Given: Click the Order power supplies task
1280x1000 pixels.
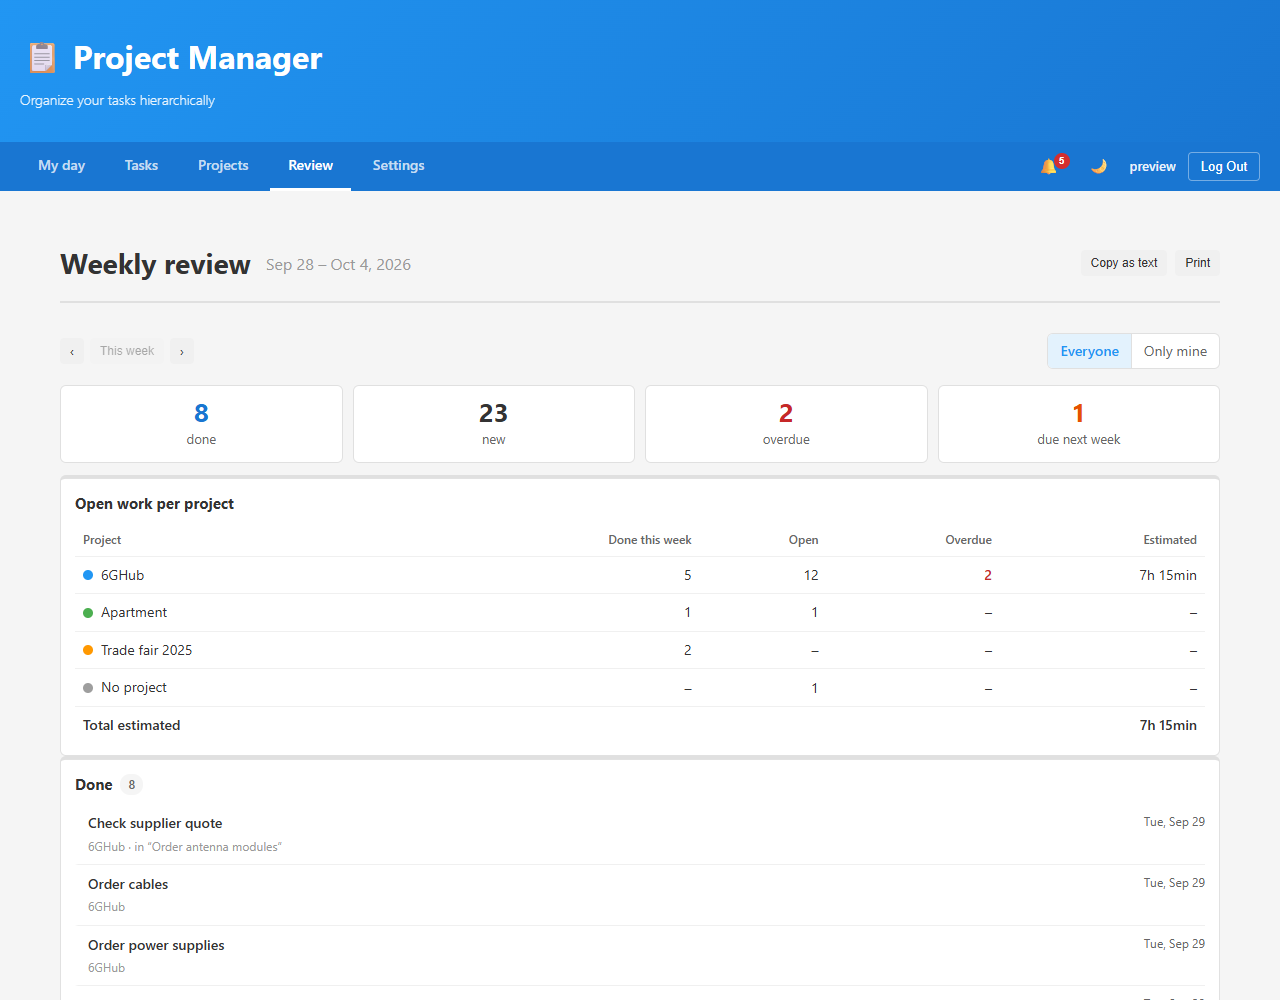Looking at the screenshot, I should click(640, 956).
